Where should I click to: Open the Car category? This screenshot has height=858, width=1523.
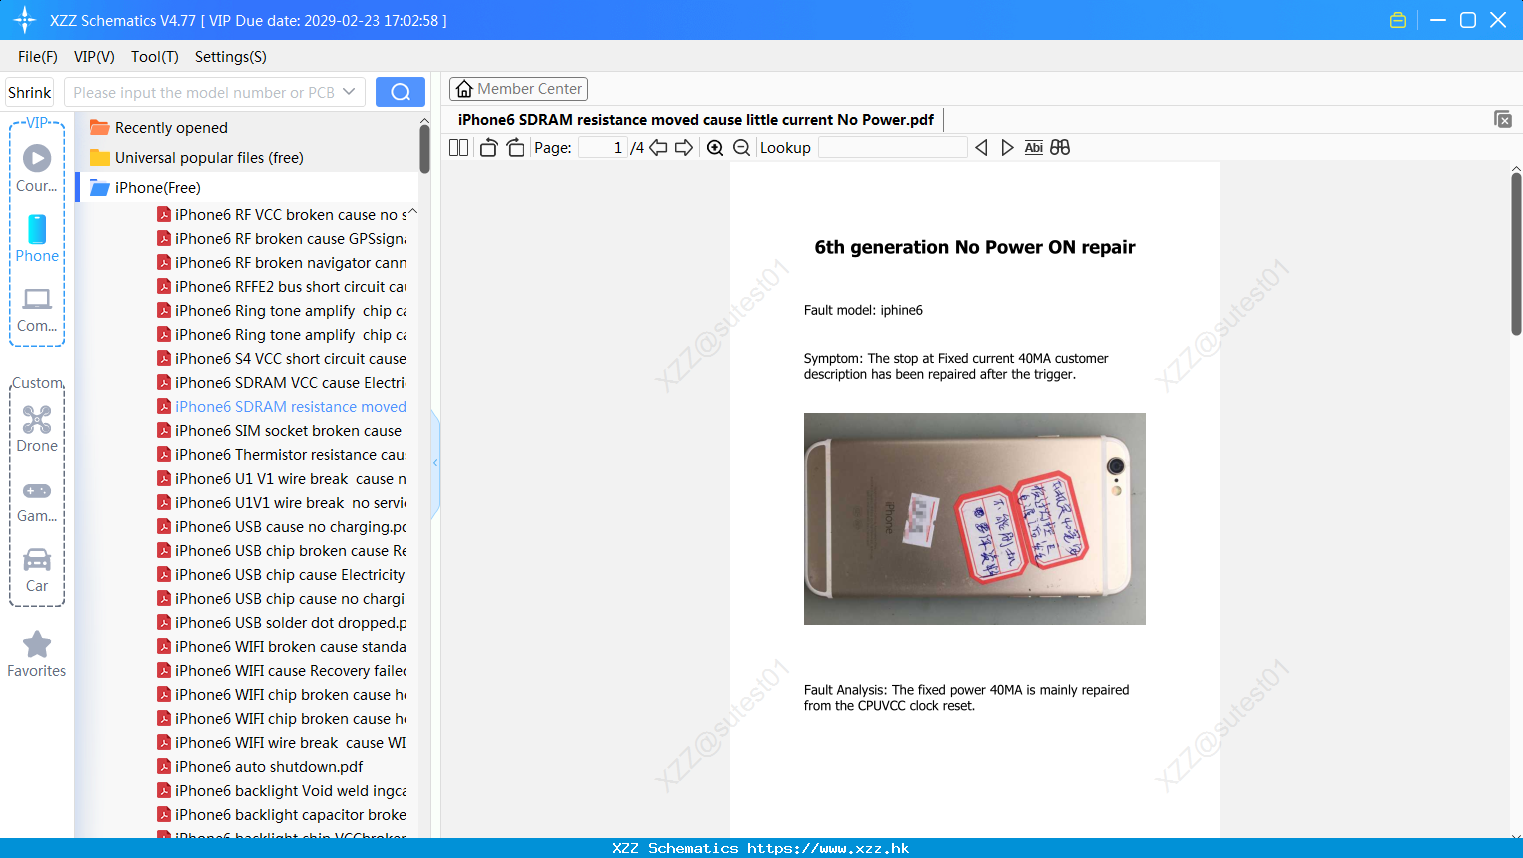point(37,570)
